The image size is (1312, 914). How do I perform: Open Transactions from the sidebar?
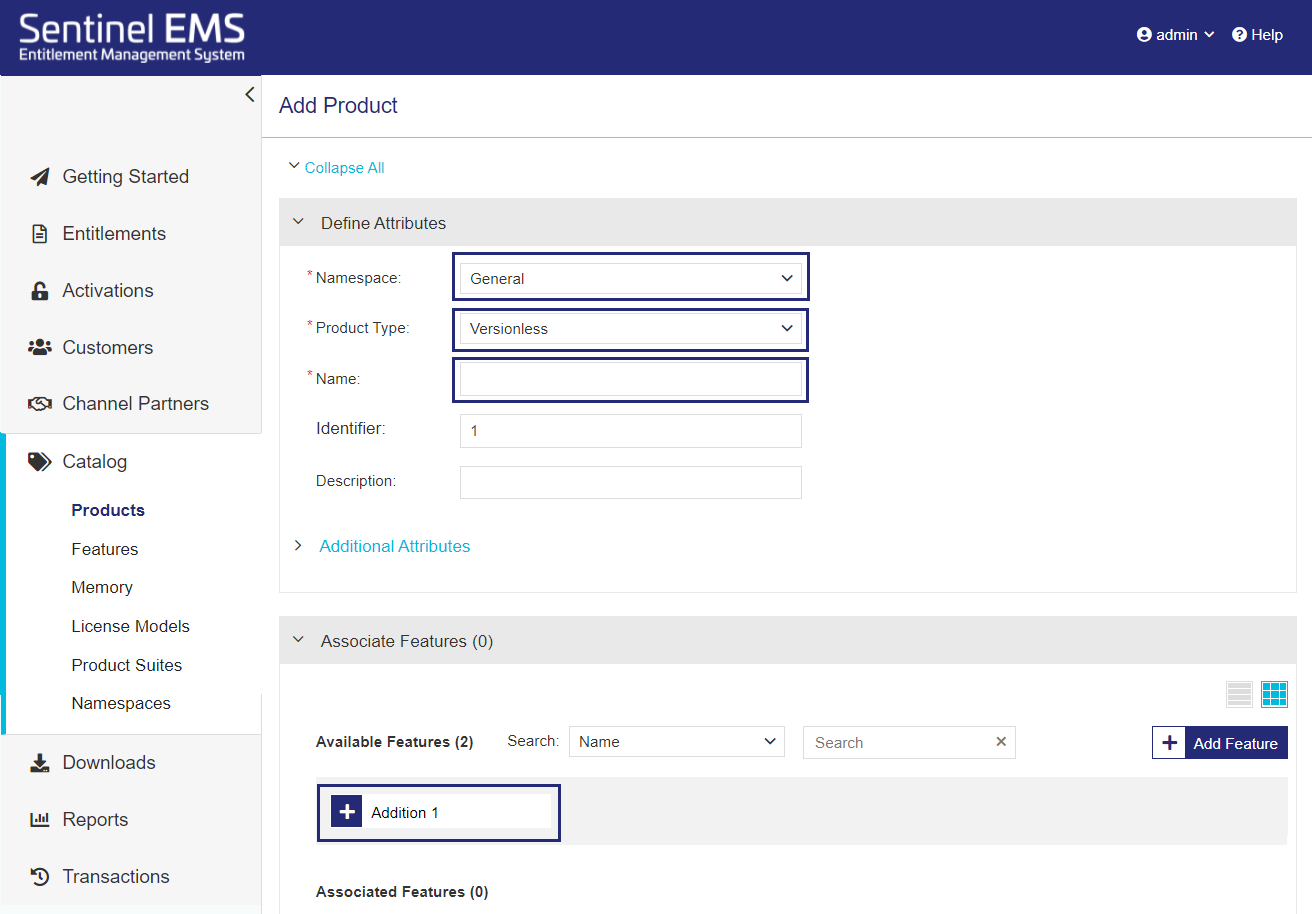(115, 876)
